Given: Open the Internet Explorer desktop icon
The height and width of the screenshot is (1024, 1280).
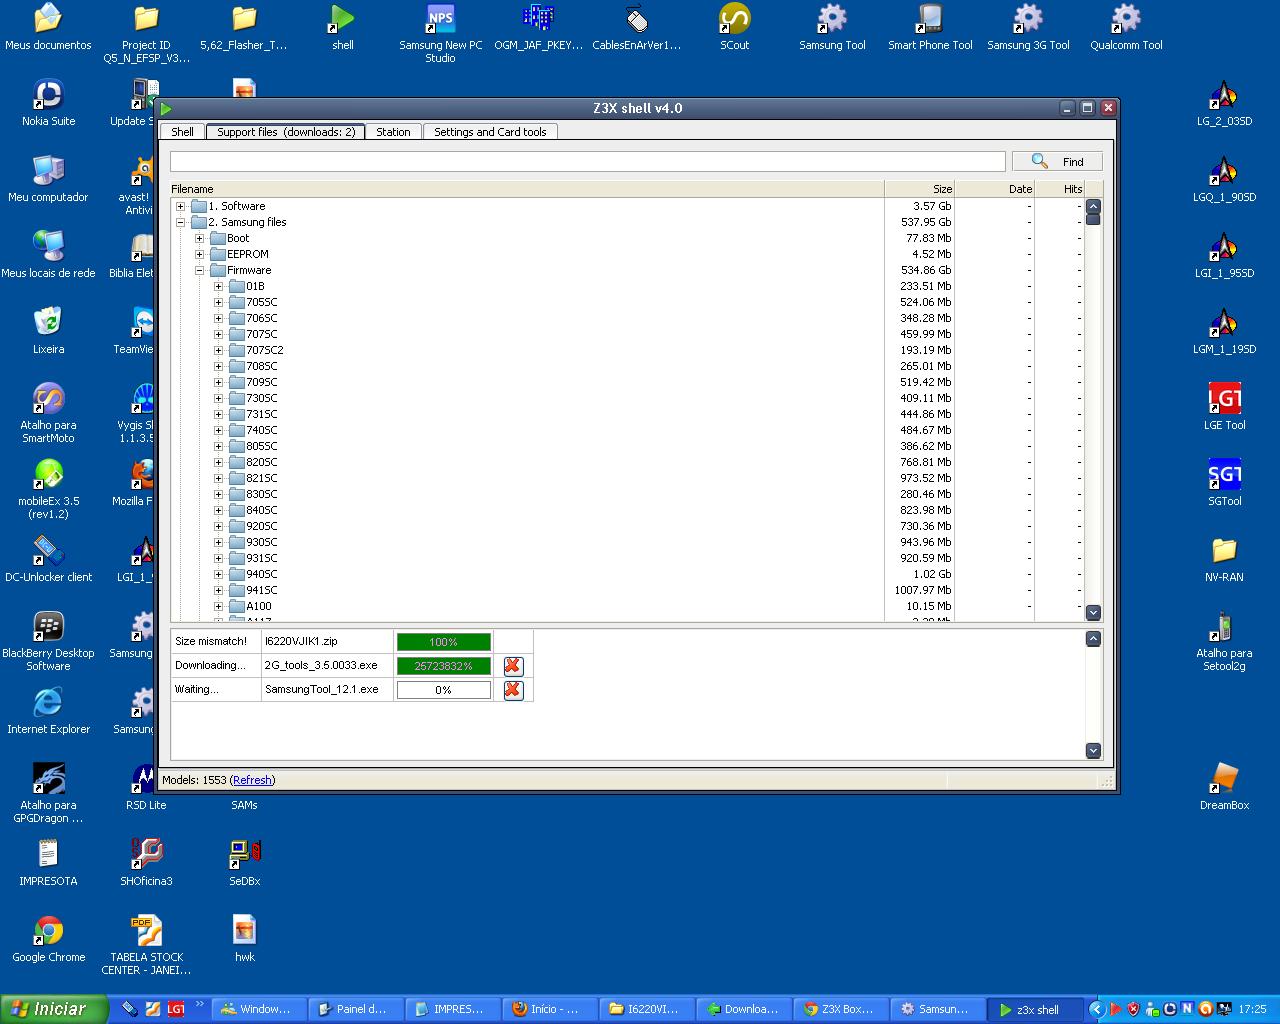Looking at the screenshot, I should tap(48, 711).
